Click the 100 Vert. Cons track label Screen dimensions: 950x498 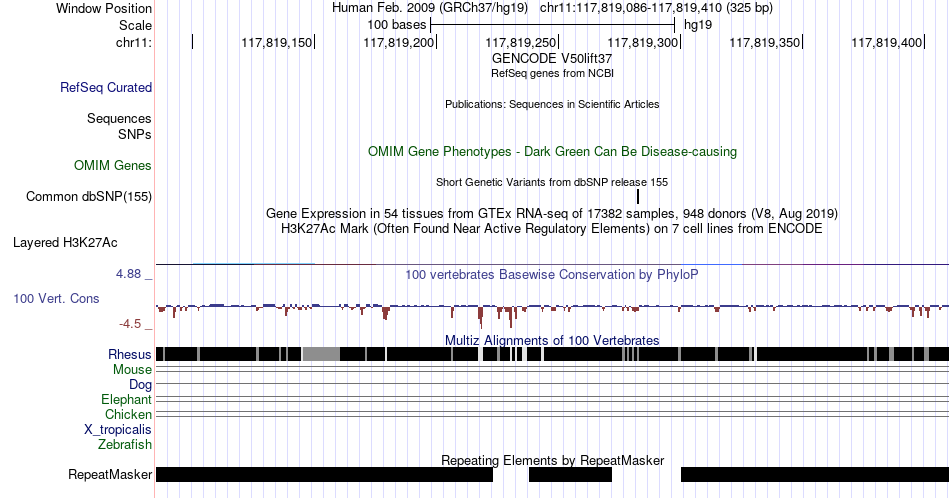pyautogui.click(x=56, y=298)
